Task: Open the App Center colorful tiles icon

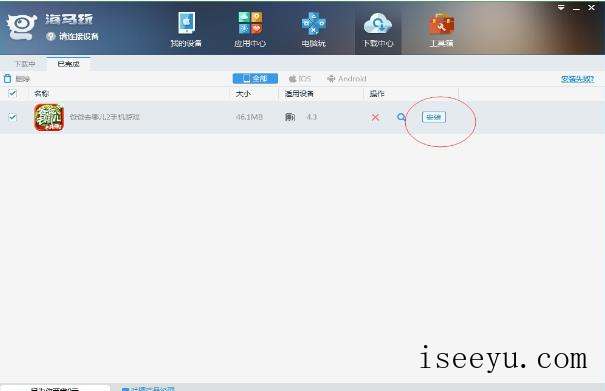Action: coord(250,23)
